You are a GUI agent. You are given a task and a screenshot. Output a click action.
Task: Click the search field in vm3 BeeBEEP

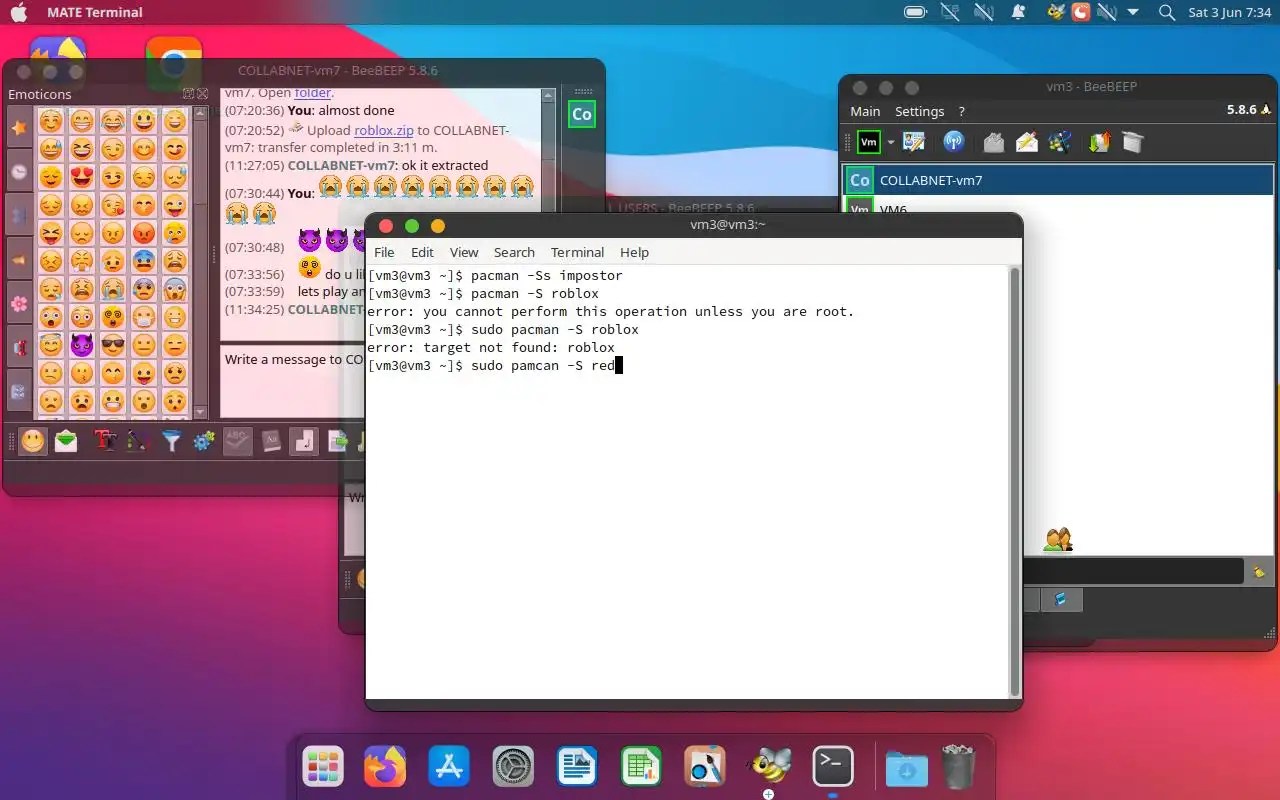click(1133, 571)
